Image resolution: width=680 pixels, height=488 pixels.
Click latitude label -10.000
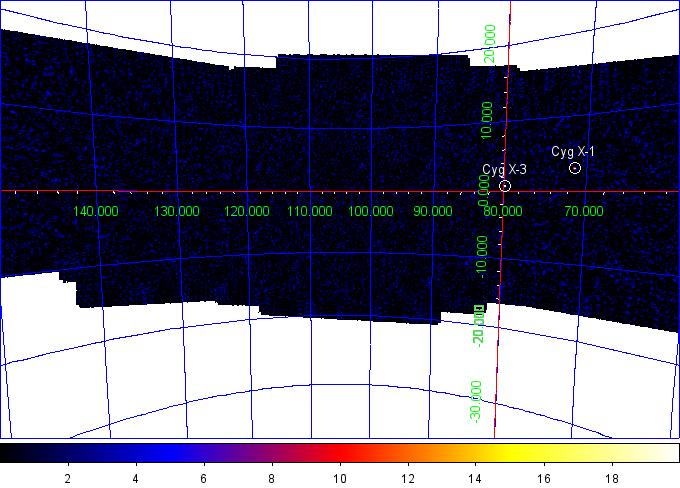click(x=482, y=257)
